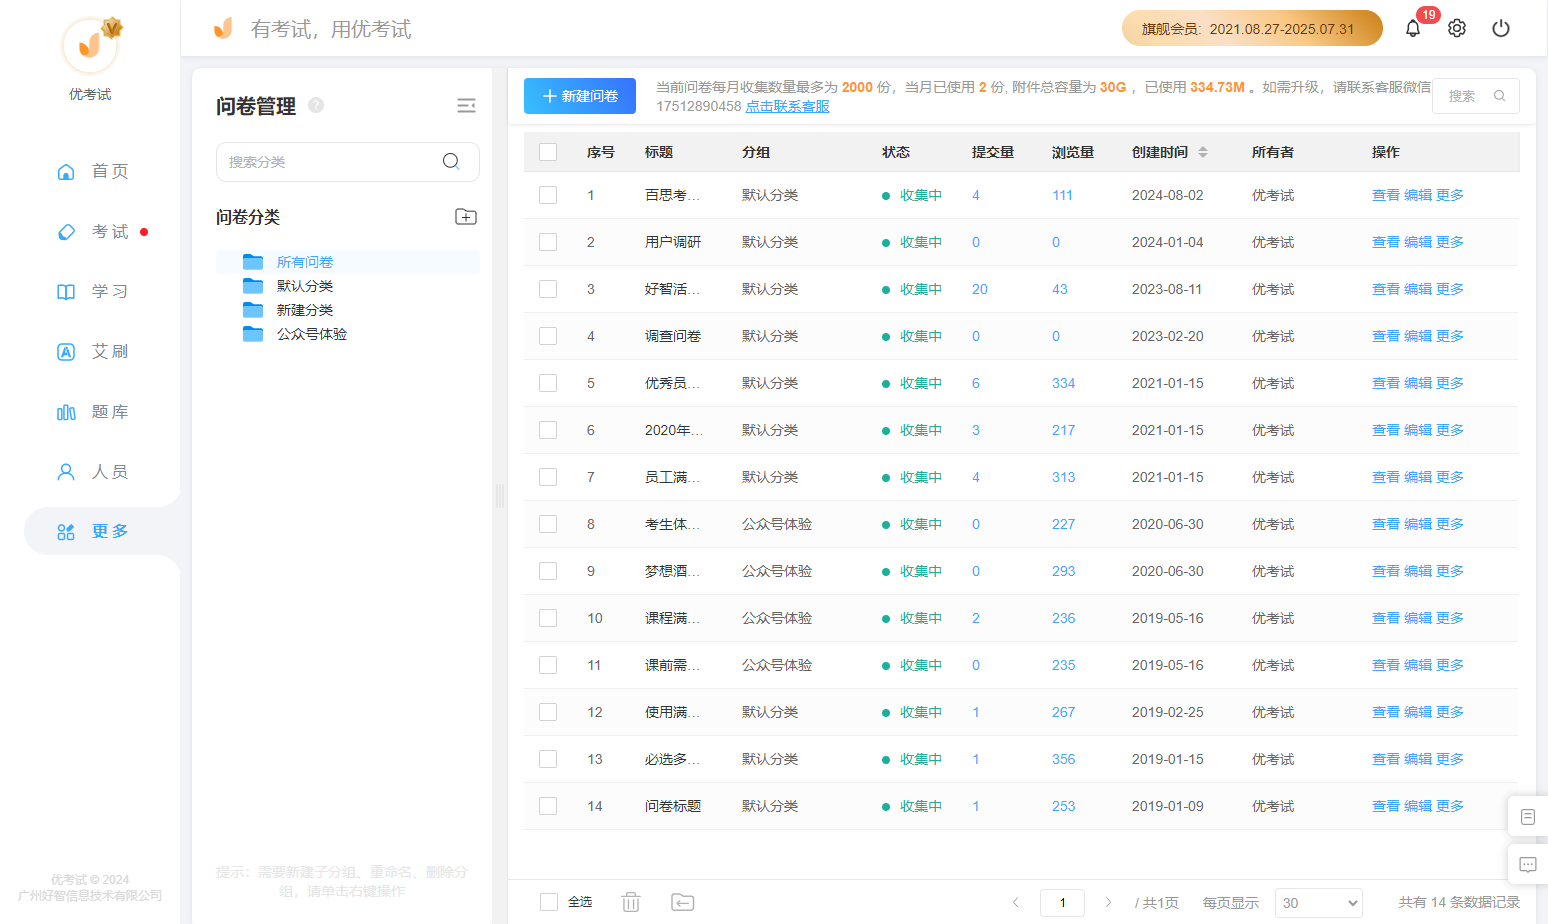1548x924 pixels.
Task: Check the row 8 考生体 checkbox
Action: [548, 524]
